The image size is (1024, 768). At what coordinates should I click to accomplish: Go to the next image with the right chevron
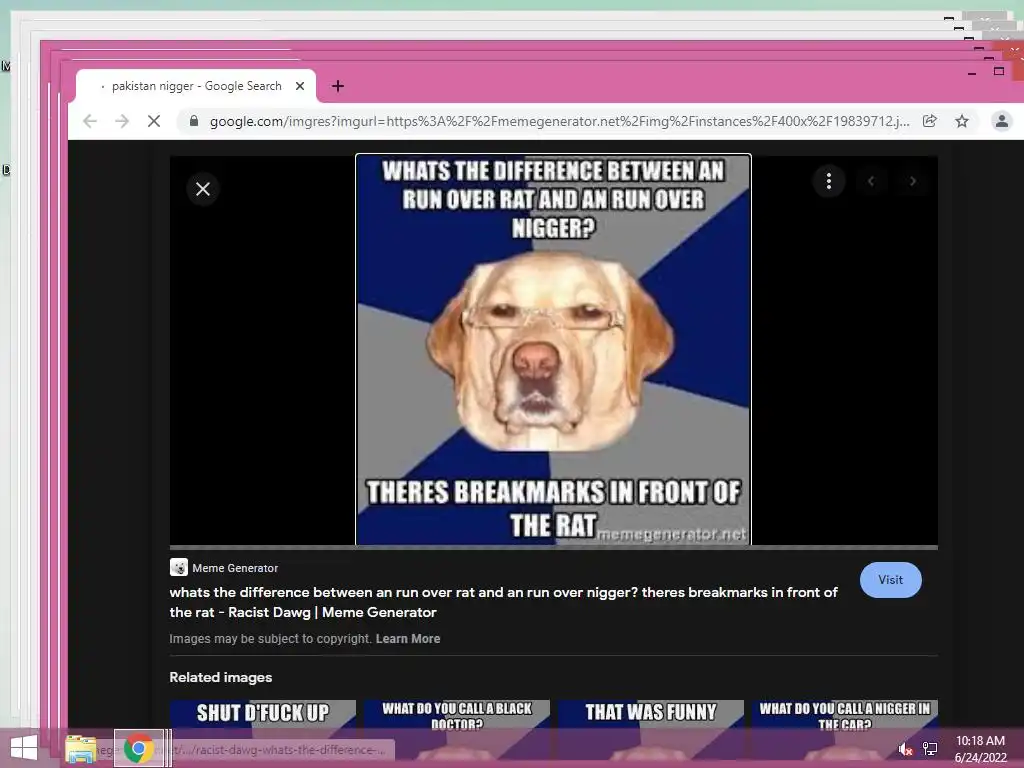click(913, 181)
